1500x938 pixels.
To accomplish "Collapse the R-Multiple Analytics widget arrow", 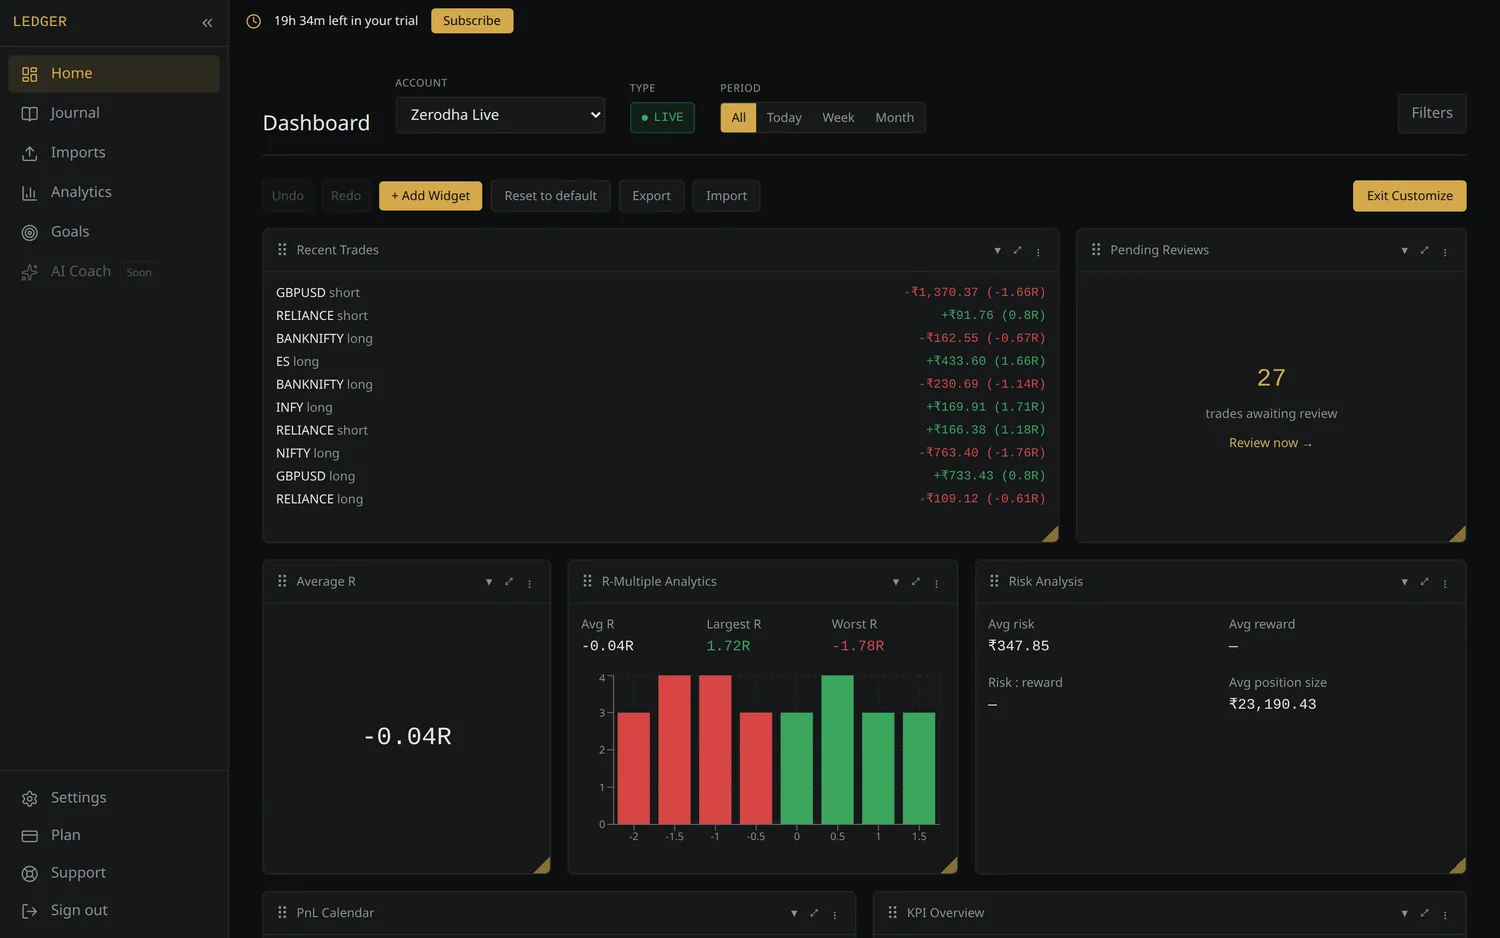I will 895,582.
